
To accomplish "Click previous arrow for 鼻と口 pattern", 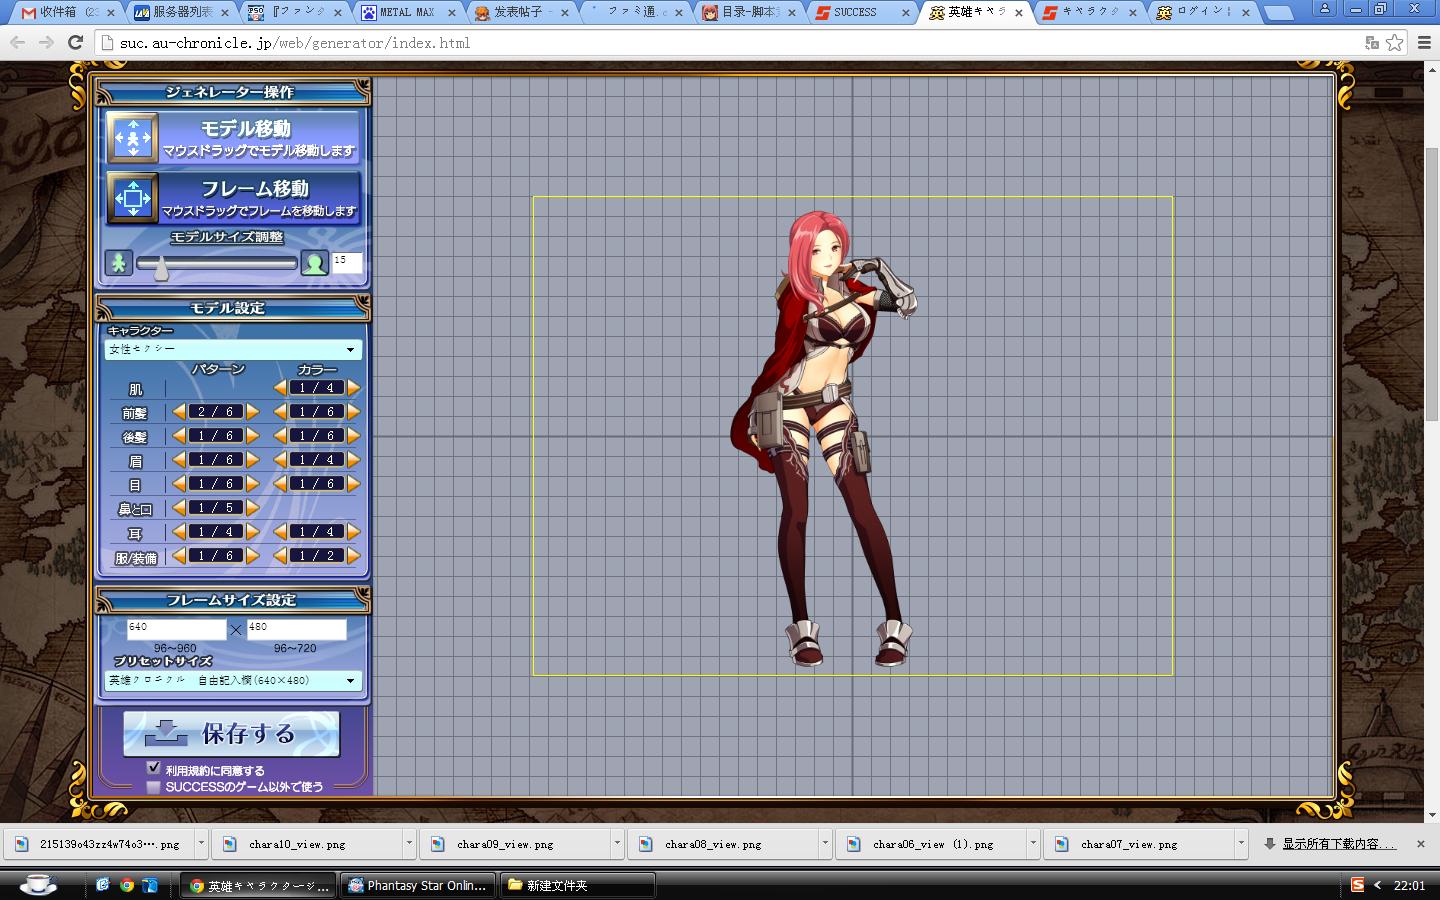I will pos(179,508).
